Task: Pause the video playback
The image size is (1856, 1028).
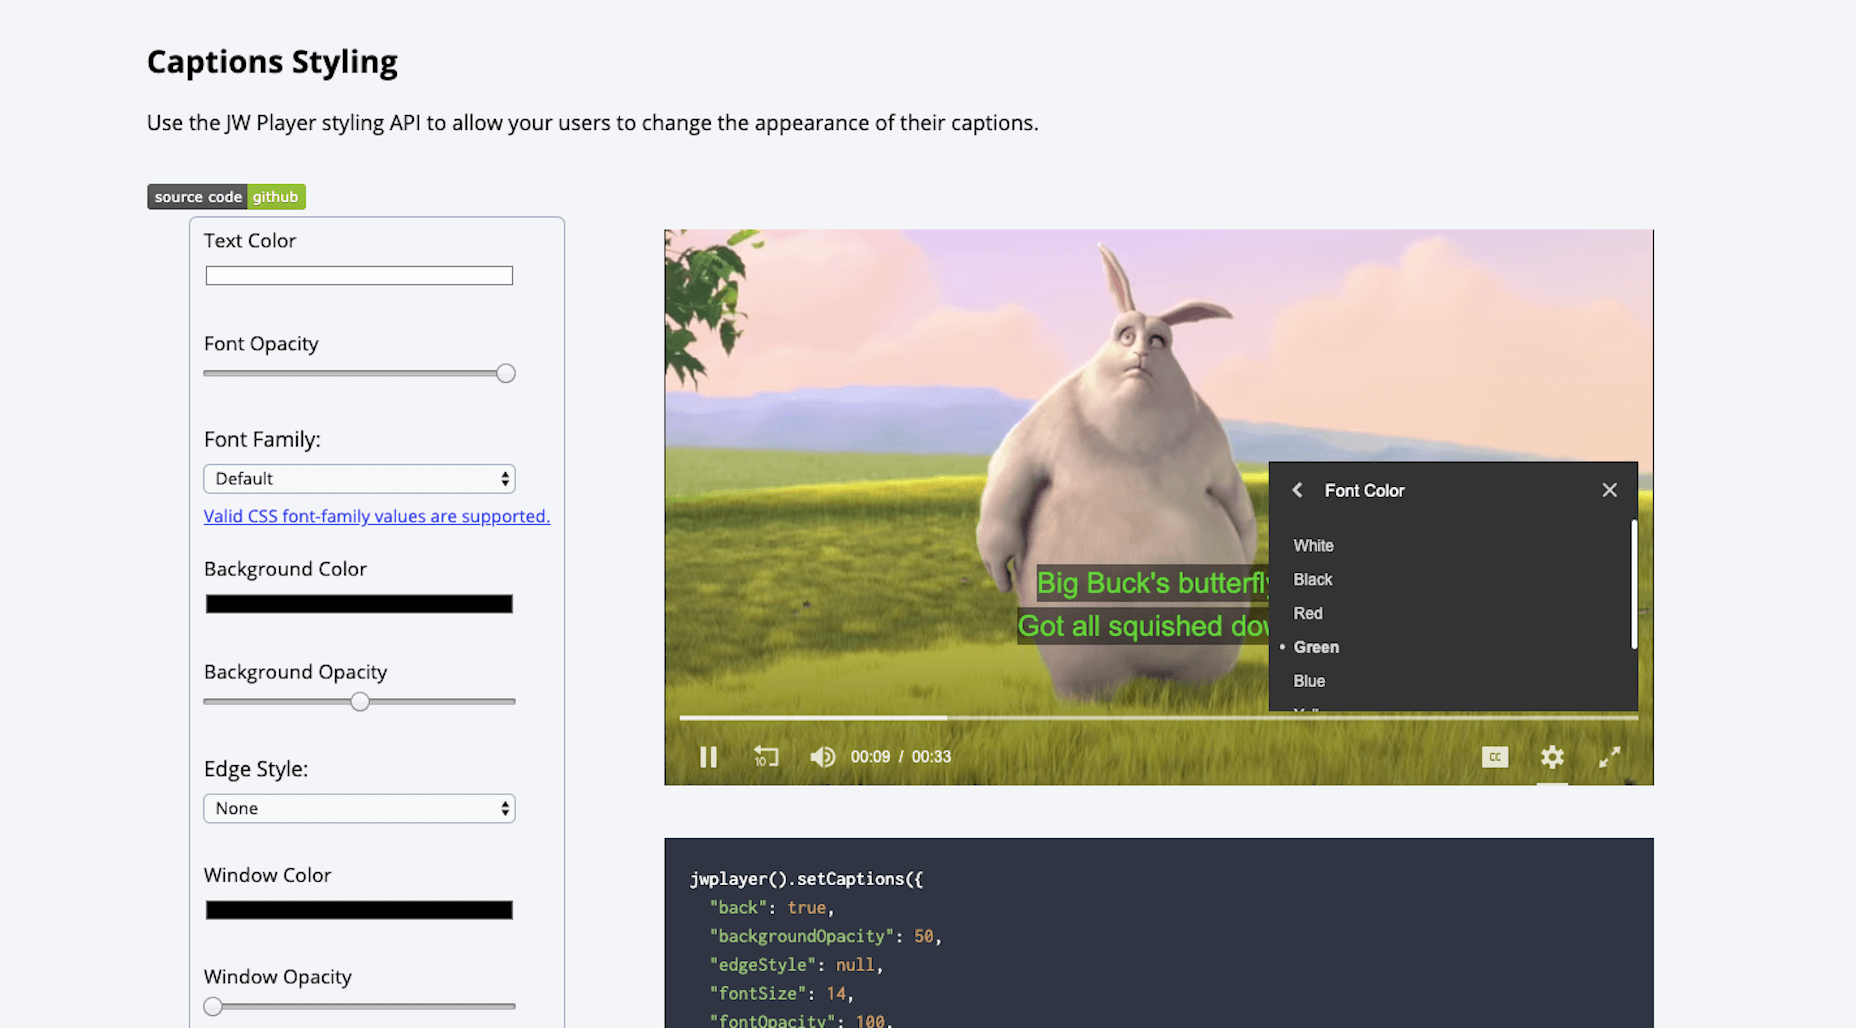Action: pos(708,757)
